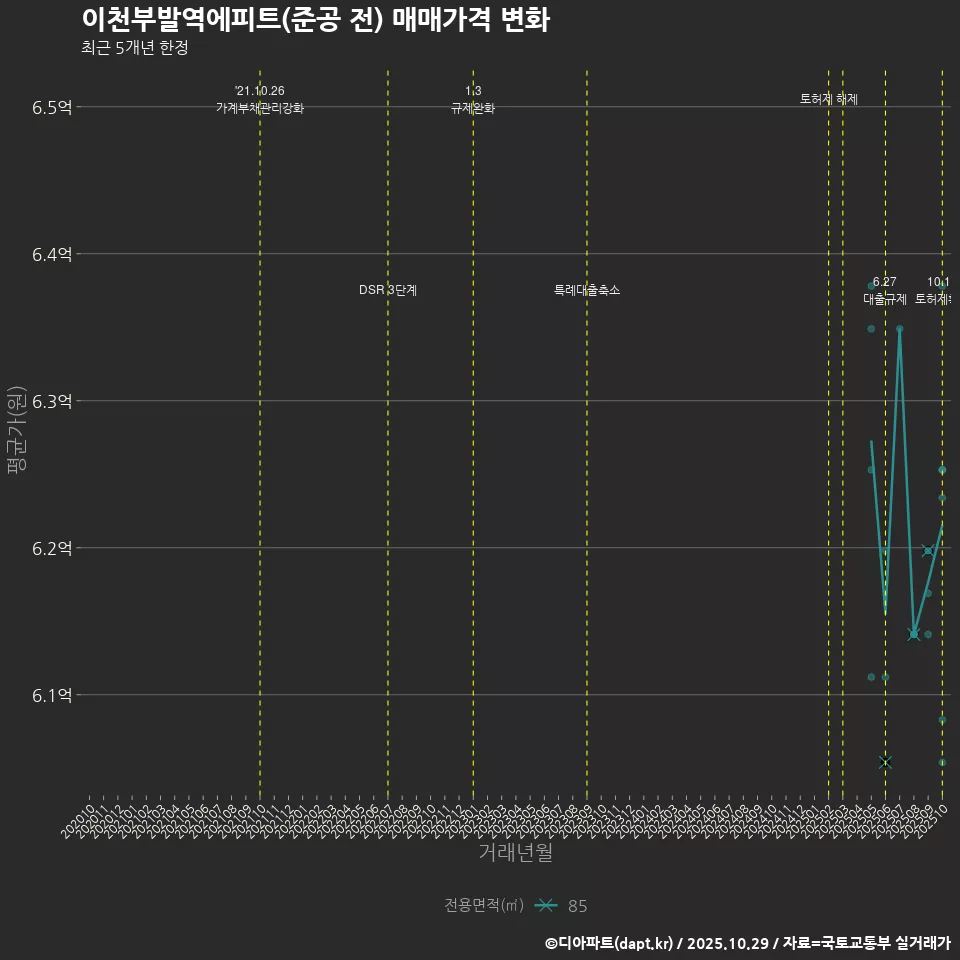The height and width of the screenshot is (960, 960).
Task: Click the 규제완화 annotation label
Action: tap(470, 106)
